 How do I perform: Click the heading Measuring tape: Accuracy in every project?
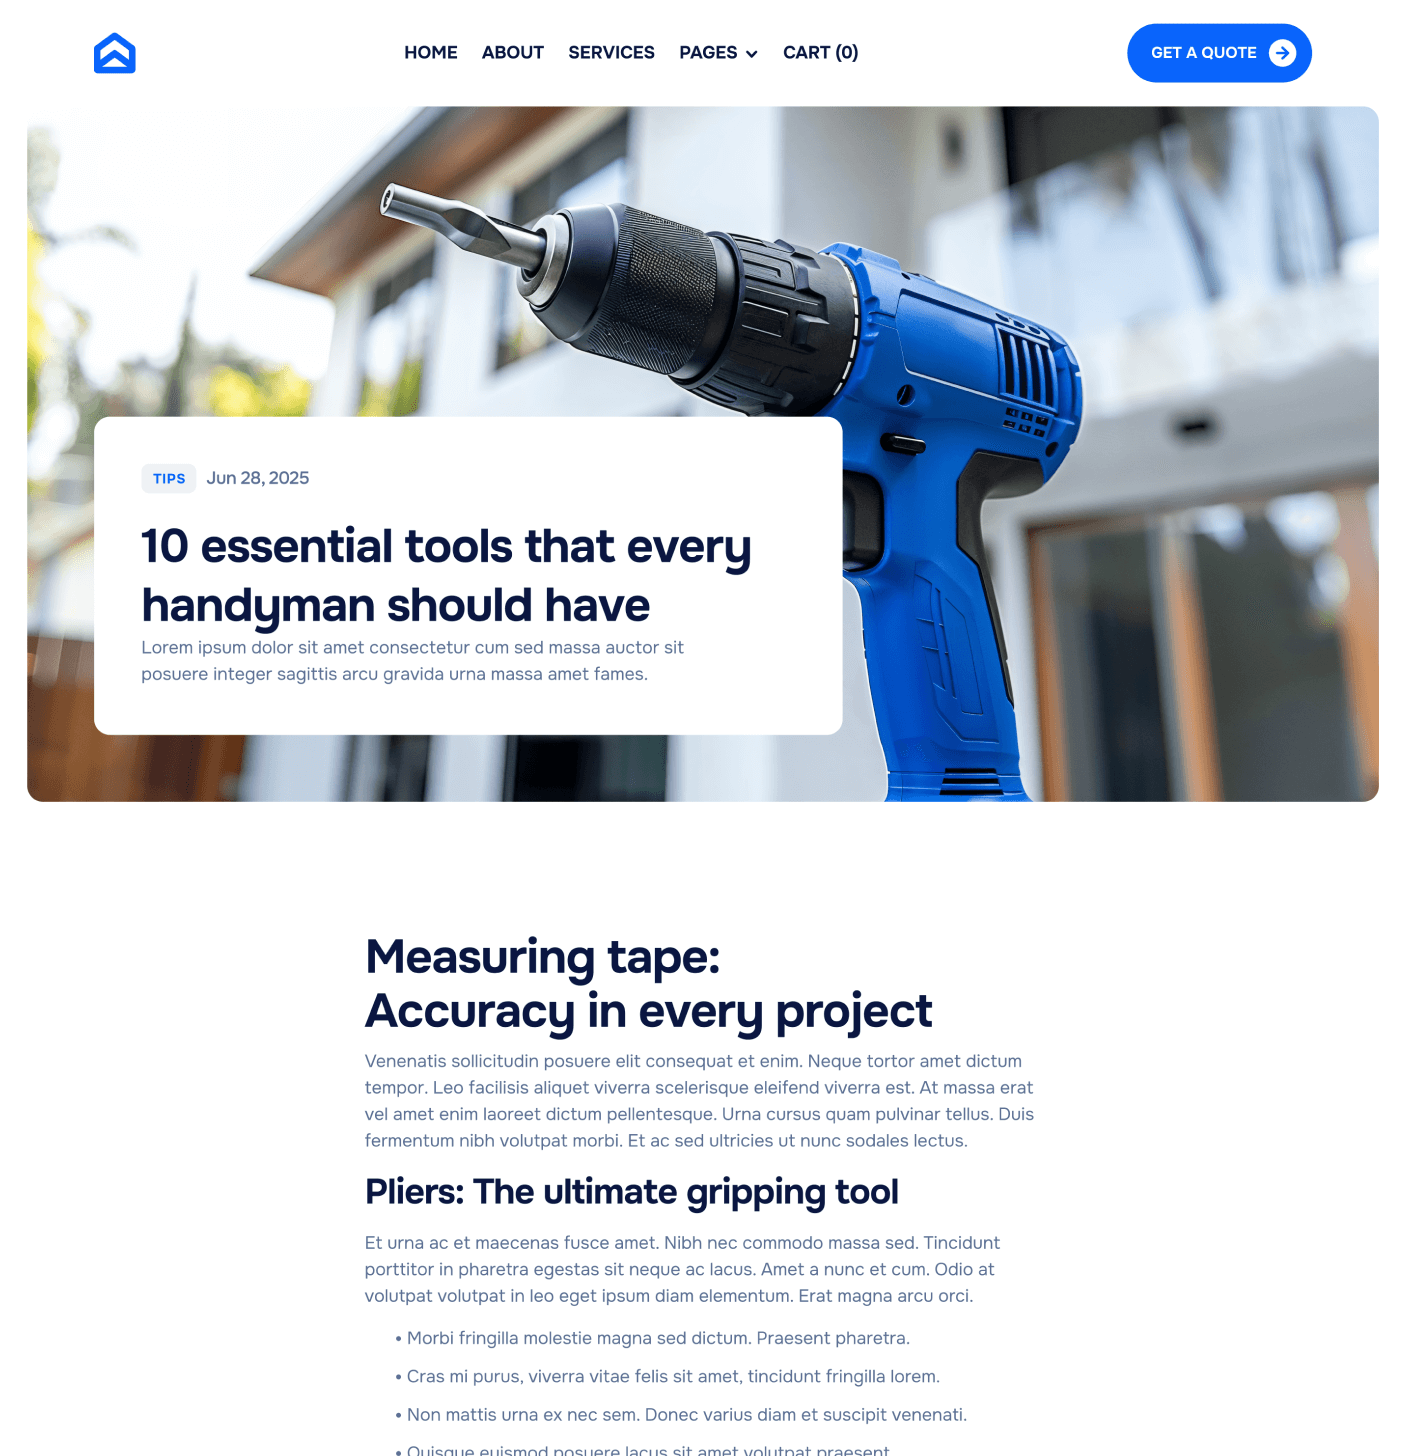coord(648,984)
